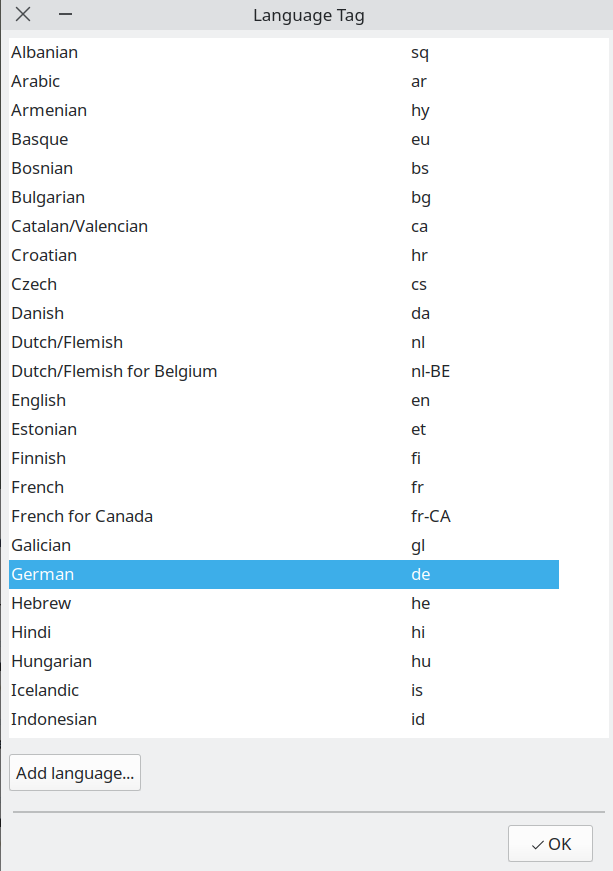Image resolution: width=613 pixels, height=871 pixels.
Task: Choose Catalan/Valencian language row
Action: click(x=80, y=226)
